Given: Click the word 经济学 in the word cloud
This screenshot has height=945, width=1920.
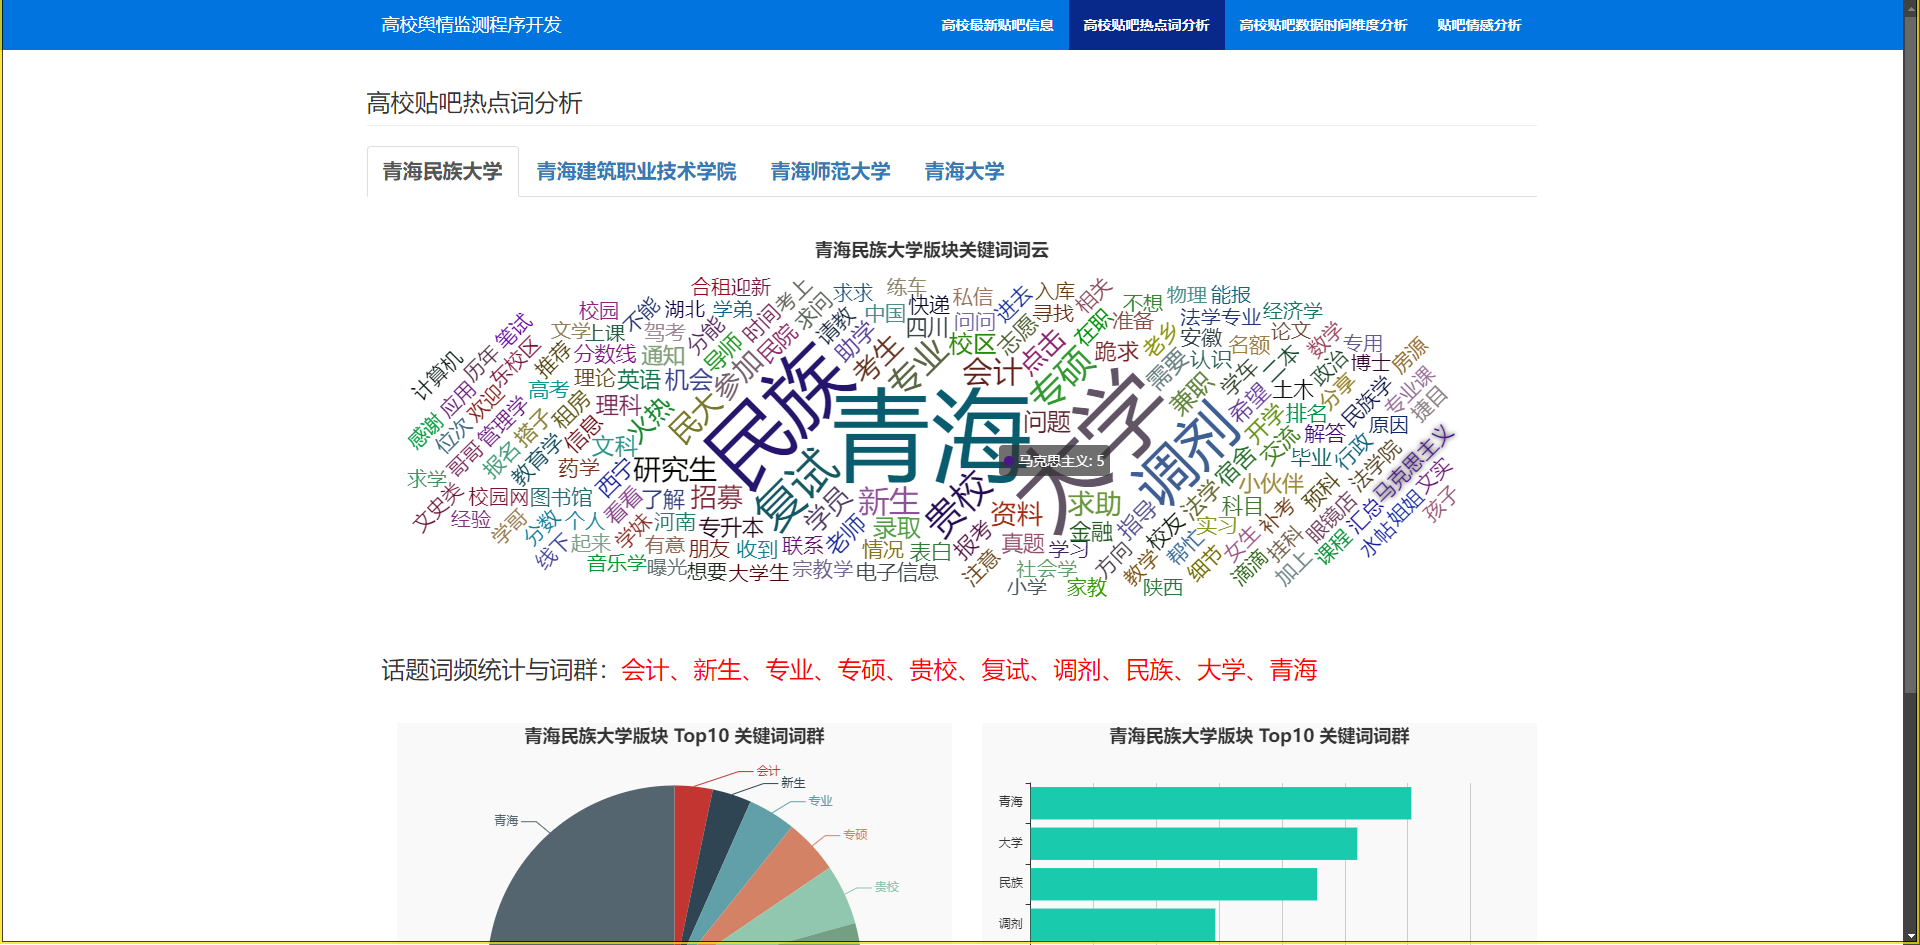Looking at the screenshot, I should (1292, 311).
